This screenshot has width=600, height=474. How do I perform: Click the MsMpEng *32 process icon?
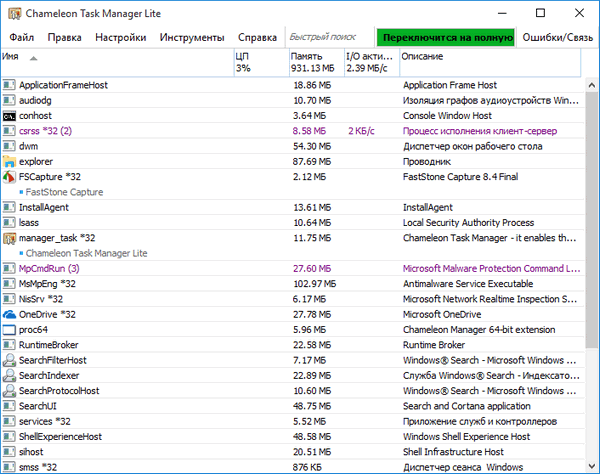[x=9, y=284]
